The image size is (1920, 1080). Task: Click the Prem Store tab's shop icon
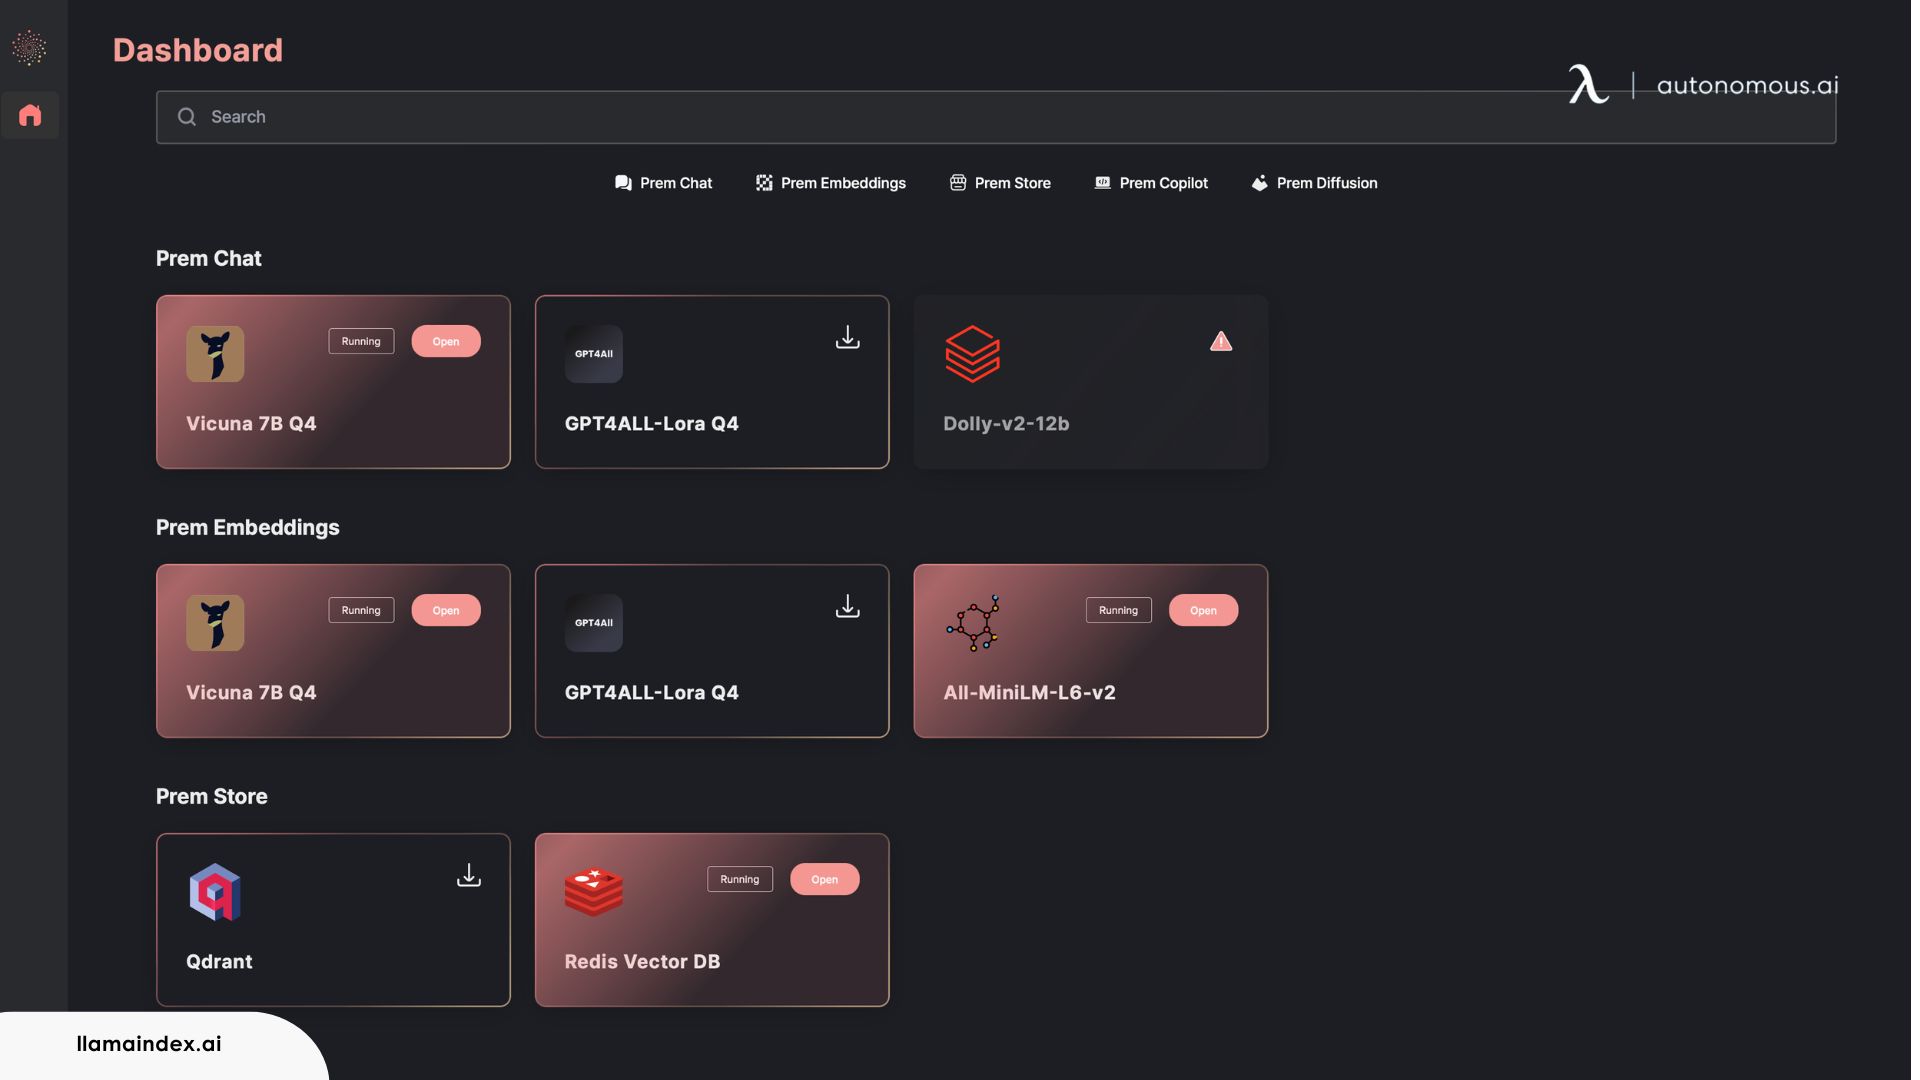tap(958, 183)
